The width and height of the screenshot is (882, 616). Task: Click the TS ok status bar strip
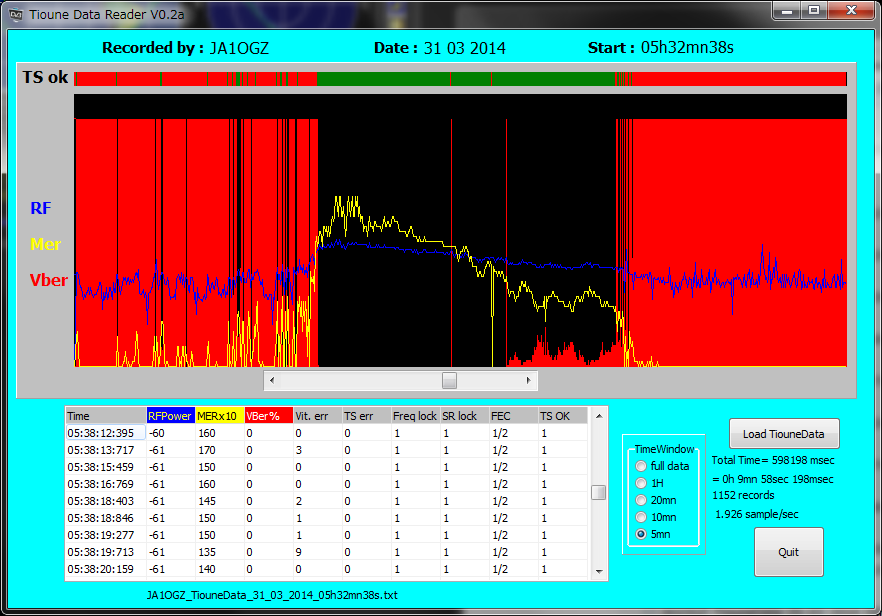tap(460, 79)
